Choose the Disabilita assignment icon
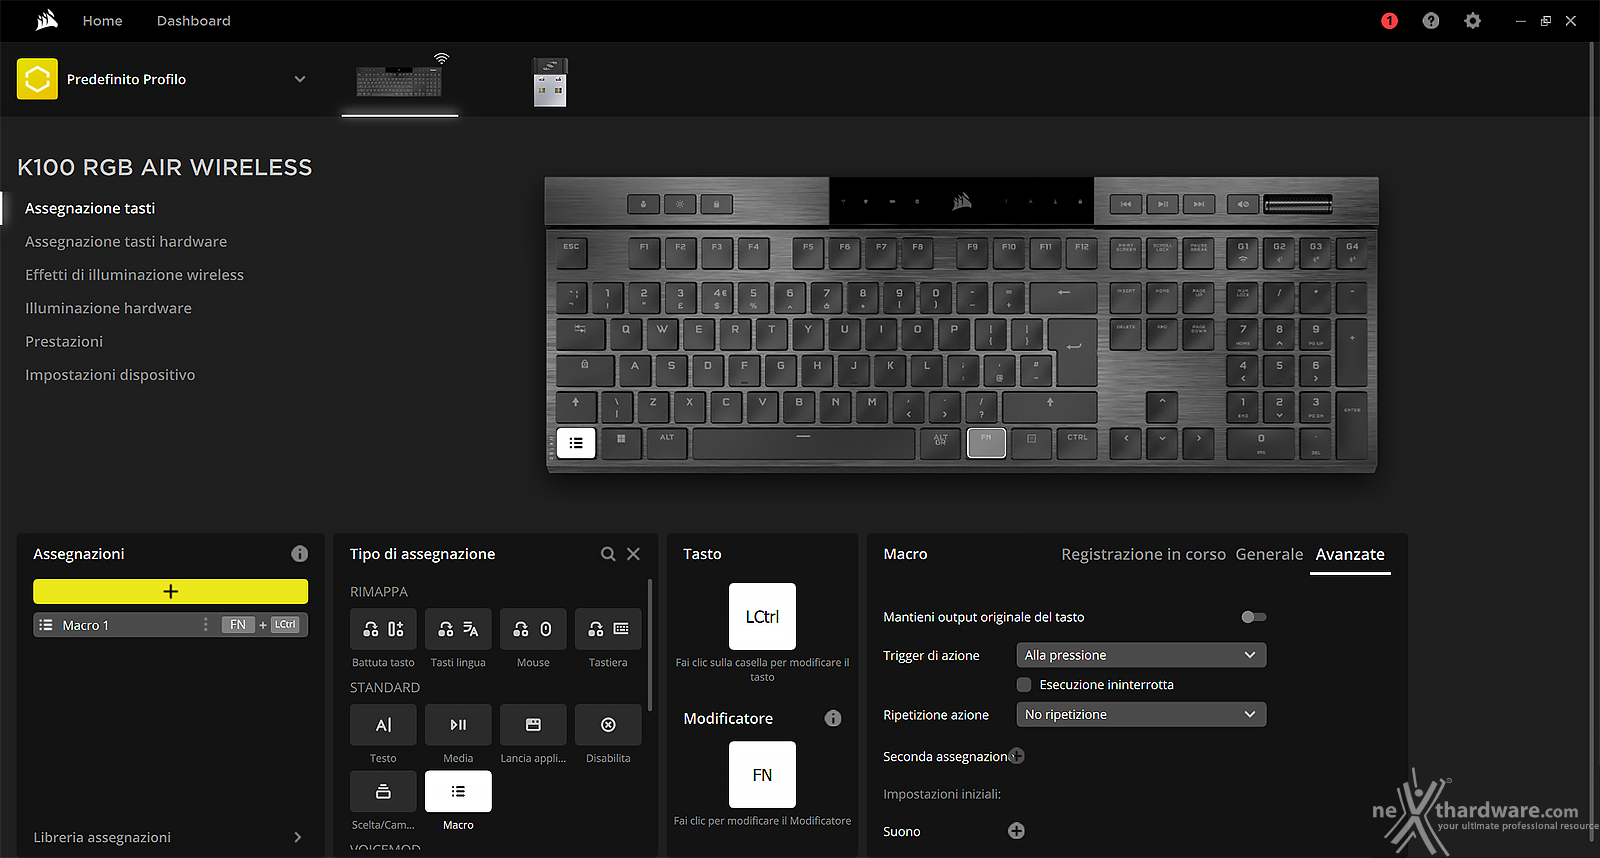 tap(608, 725)
